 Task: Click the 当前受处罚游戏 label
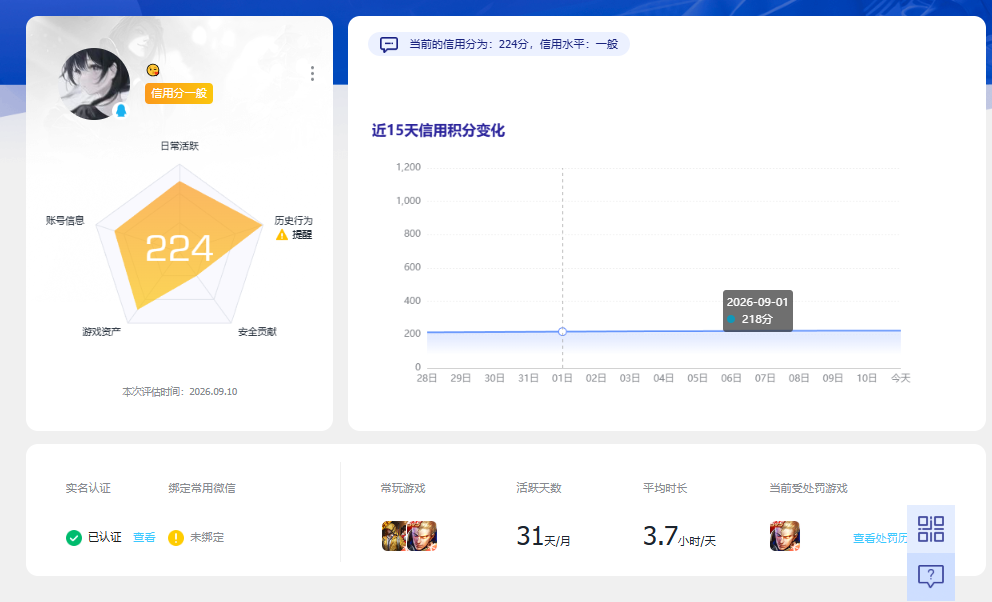click(809, 488)
